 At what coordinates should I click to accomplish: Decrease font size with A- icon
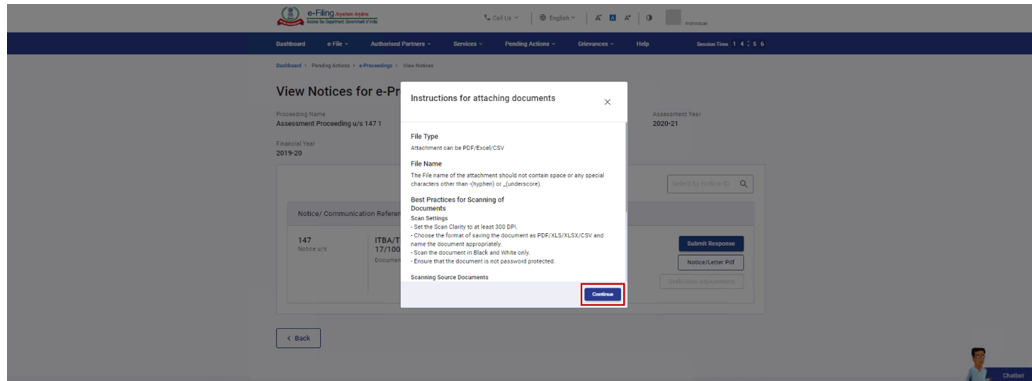point(598,18)
